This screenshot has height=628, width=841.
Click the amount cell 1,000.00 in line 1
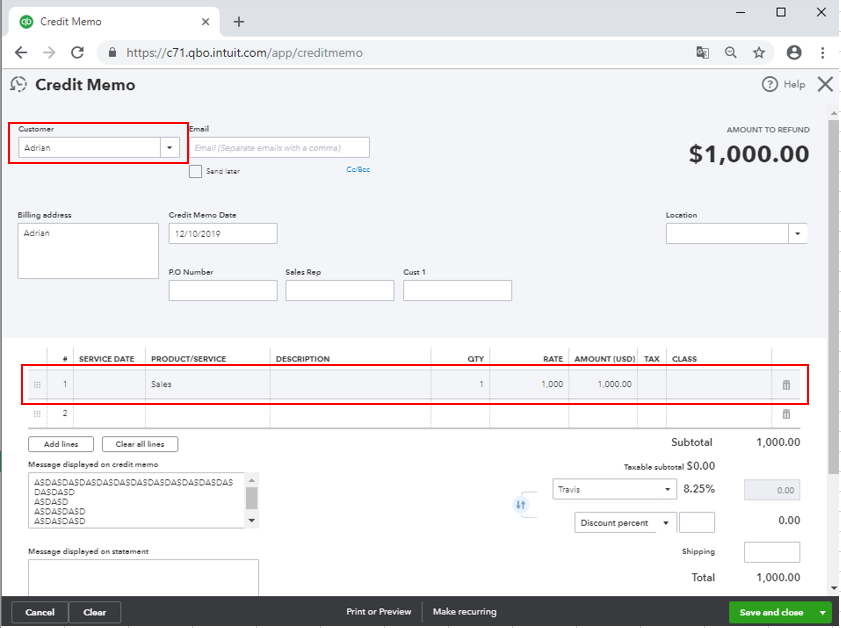click(x=603, y=385)
